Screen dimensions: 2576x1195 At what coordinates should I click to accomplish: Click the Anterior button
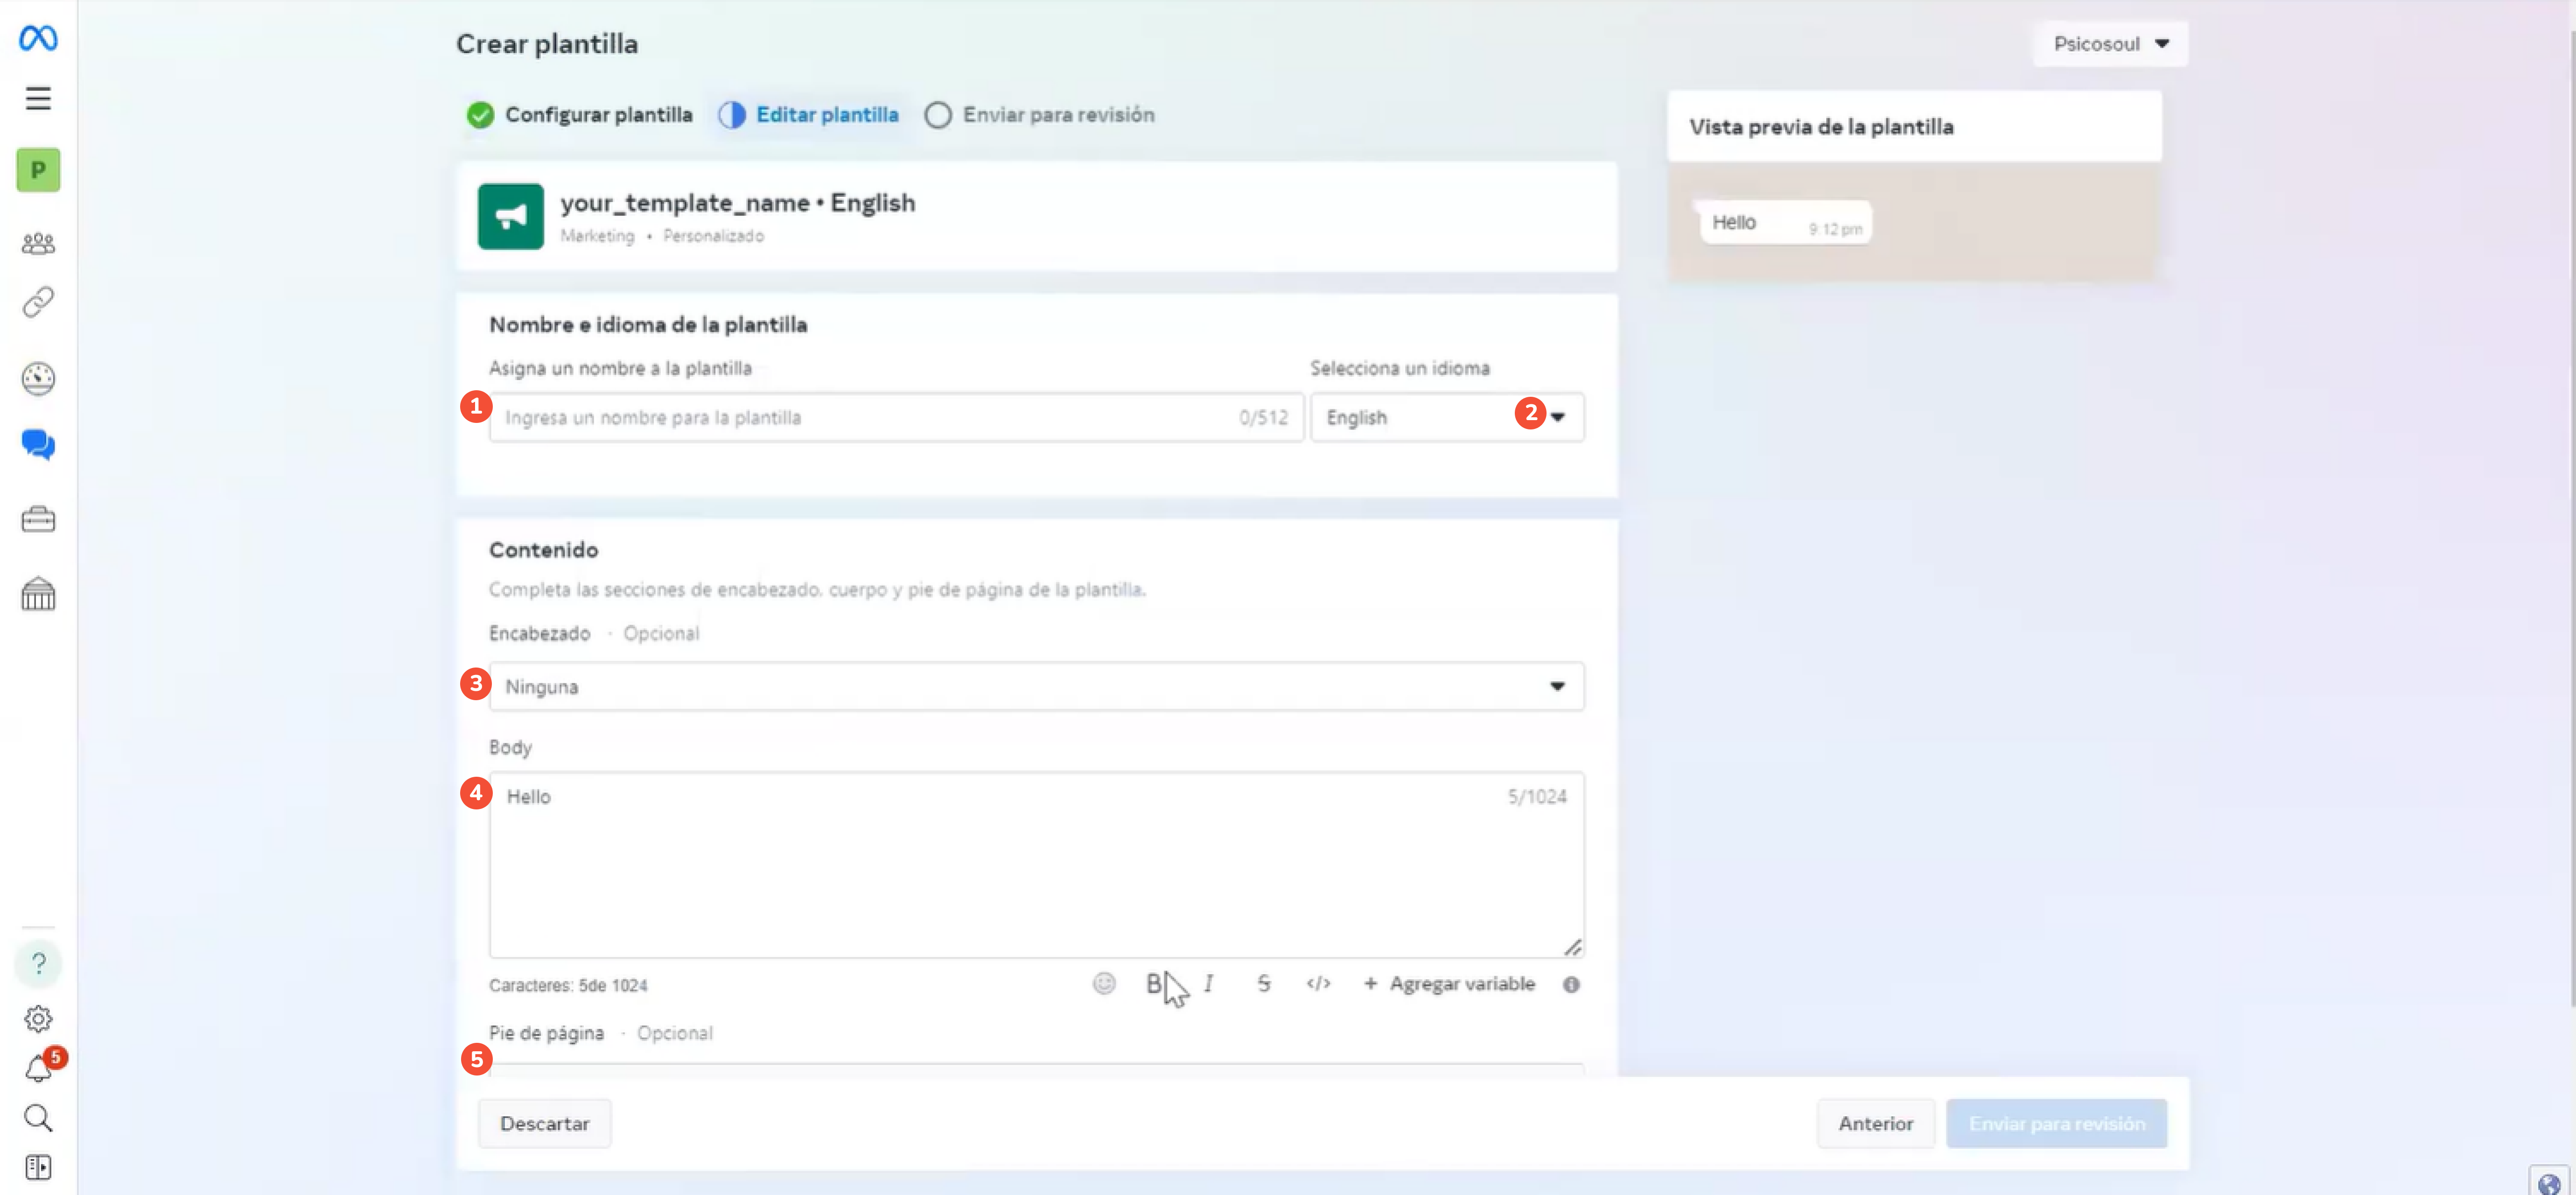[x=1875, y=1124]
